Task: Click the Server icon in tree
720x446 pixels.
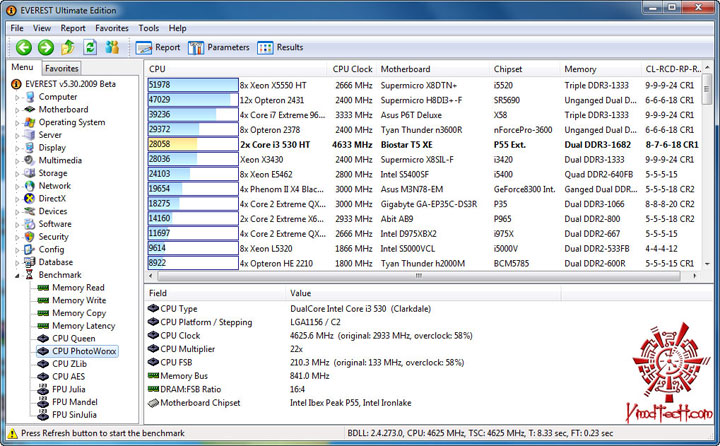Action: [x=30, y=135]
